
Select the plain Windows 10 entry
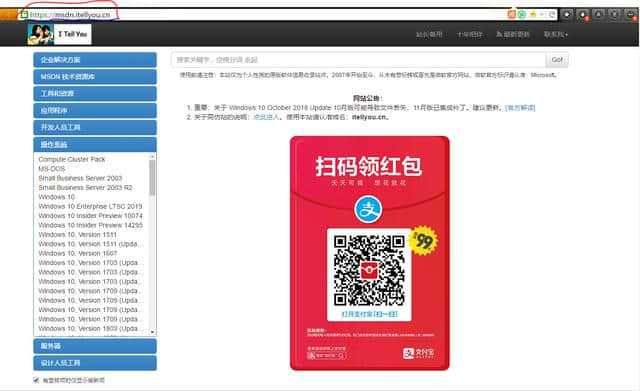click(x=57, y=197)
